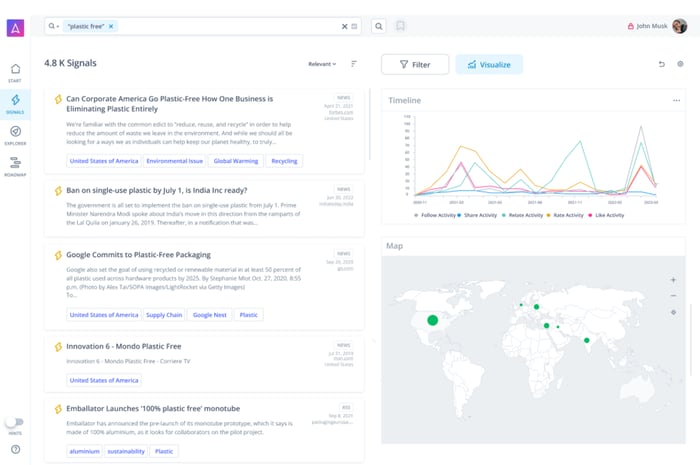The width and height of the screenshot is (700, 465).
Task: Click the Filter button
Action: tap(414, 64)
